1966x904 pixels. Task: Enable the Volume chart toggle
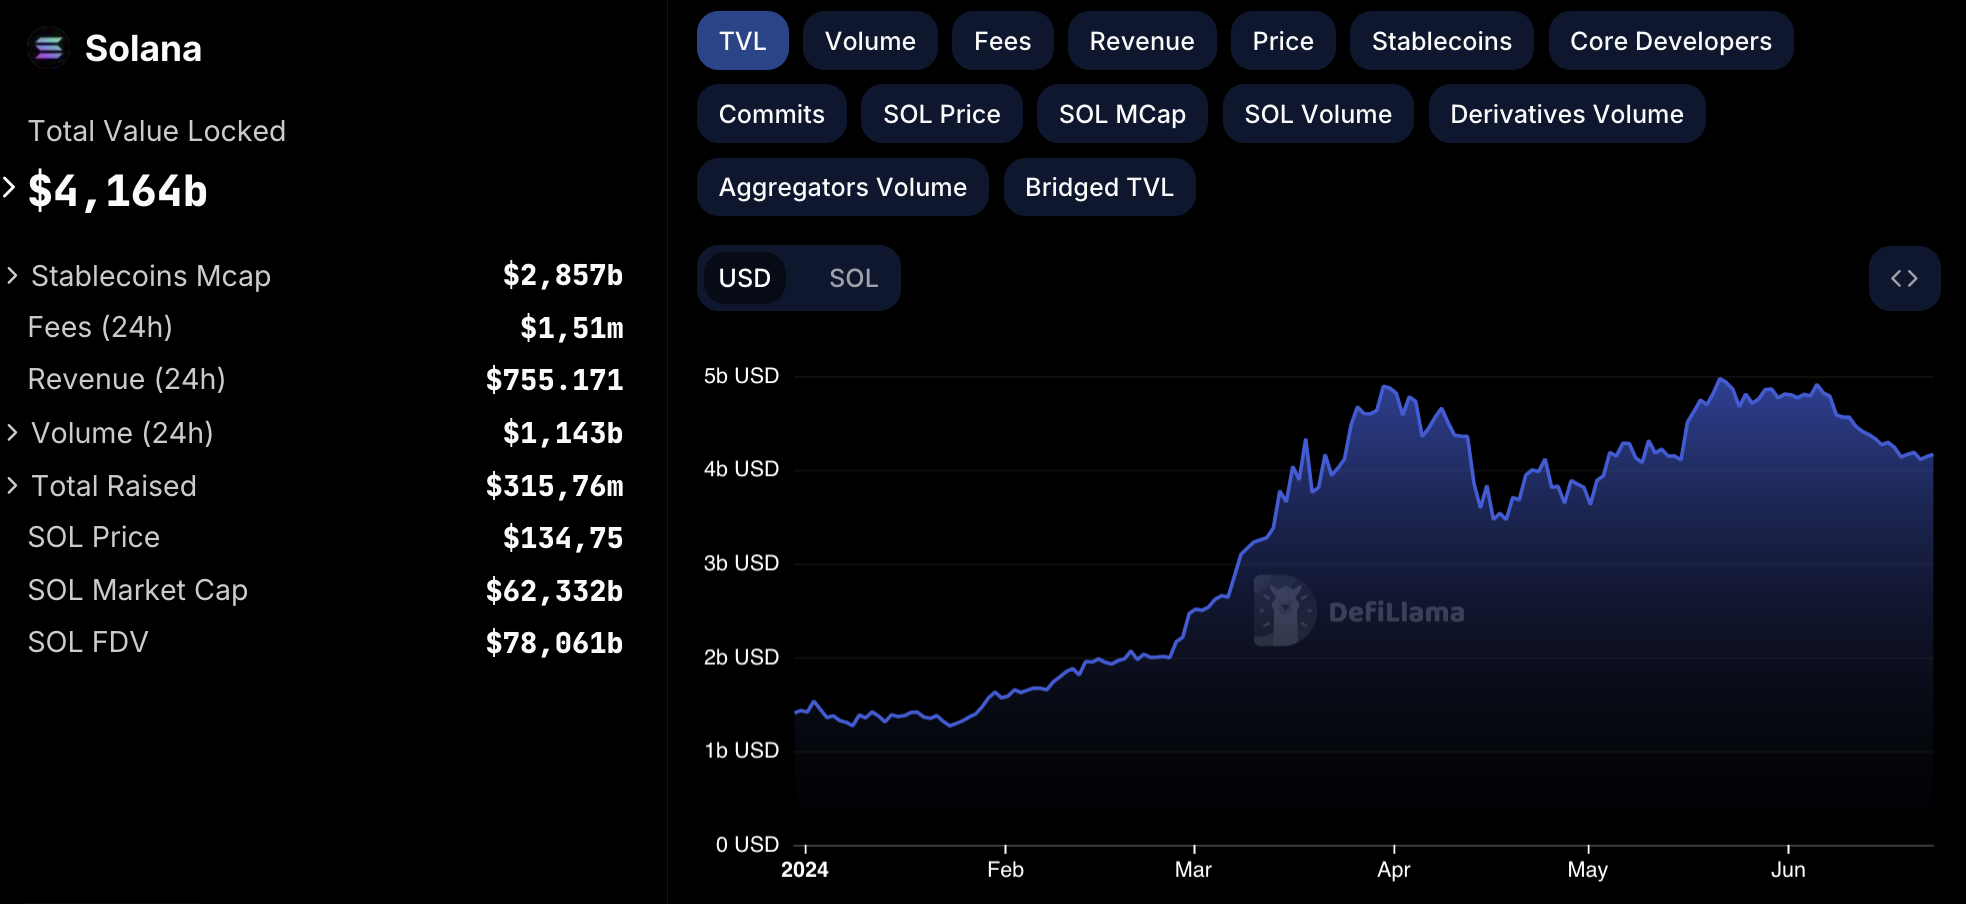pos(870,41)
